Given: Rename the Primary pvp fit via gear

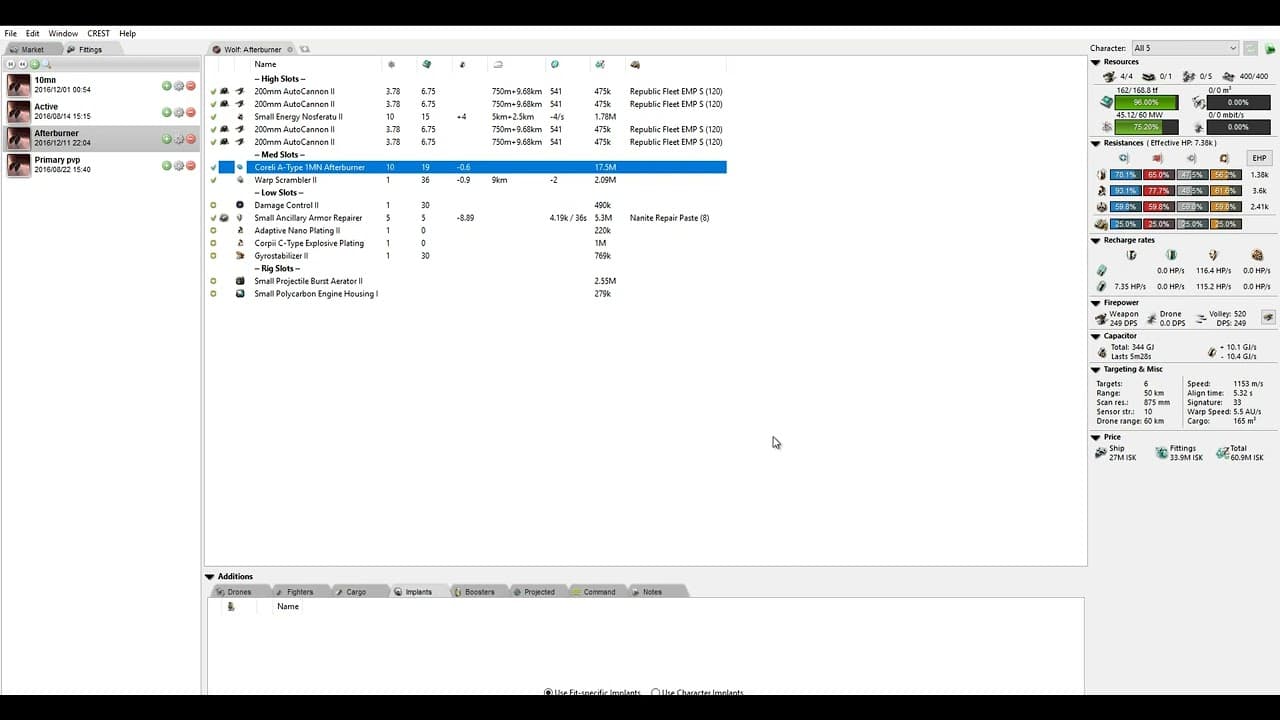Looking at the screenshot, I should click(179, 165).
